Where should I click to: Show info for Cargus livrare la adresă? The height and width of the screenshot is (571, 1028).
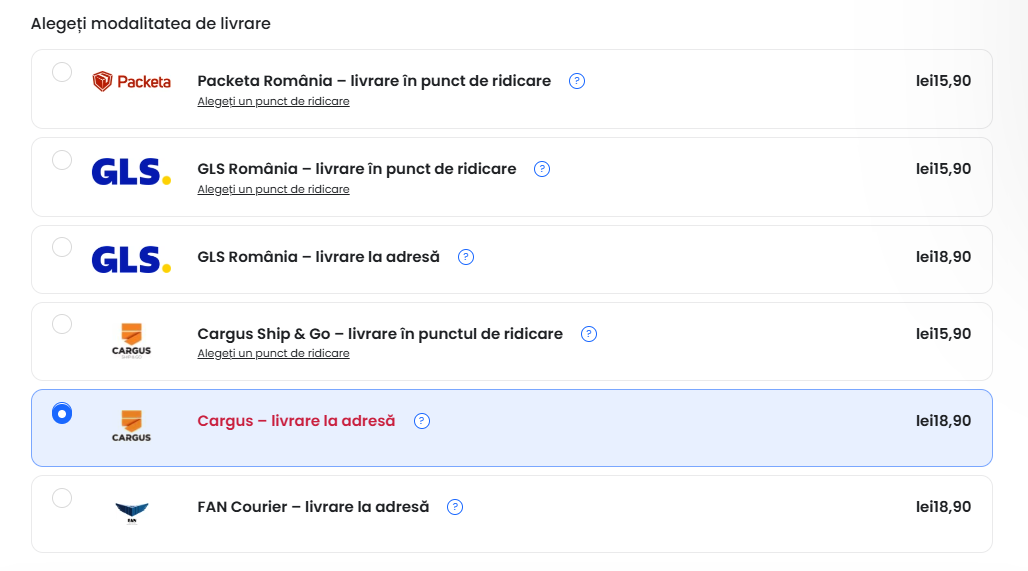point(422,421)
